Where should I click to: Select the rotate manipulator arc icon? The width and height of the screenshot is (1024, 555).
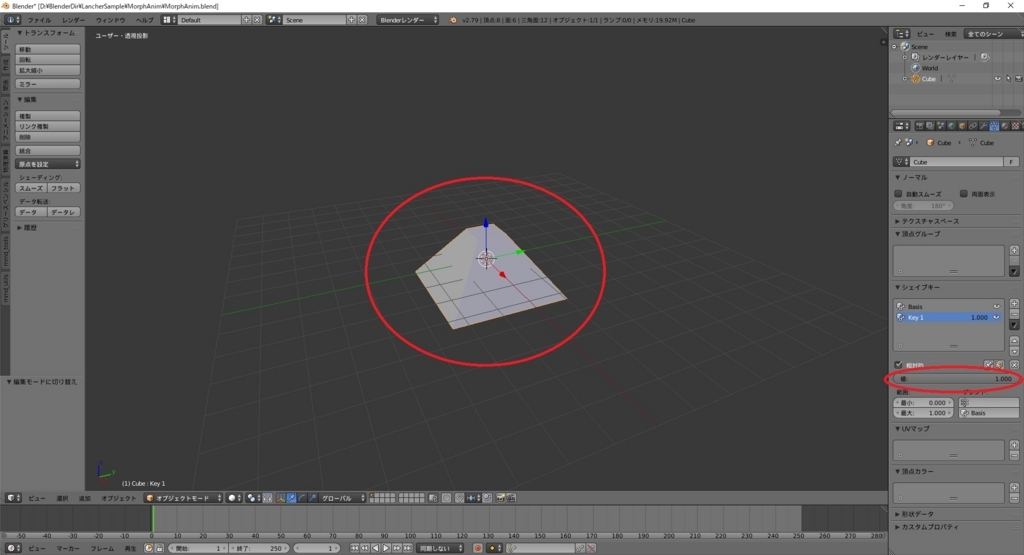click(x=302, y=498)
